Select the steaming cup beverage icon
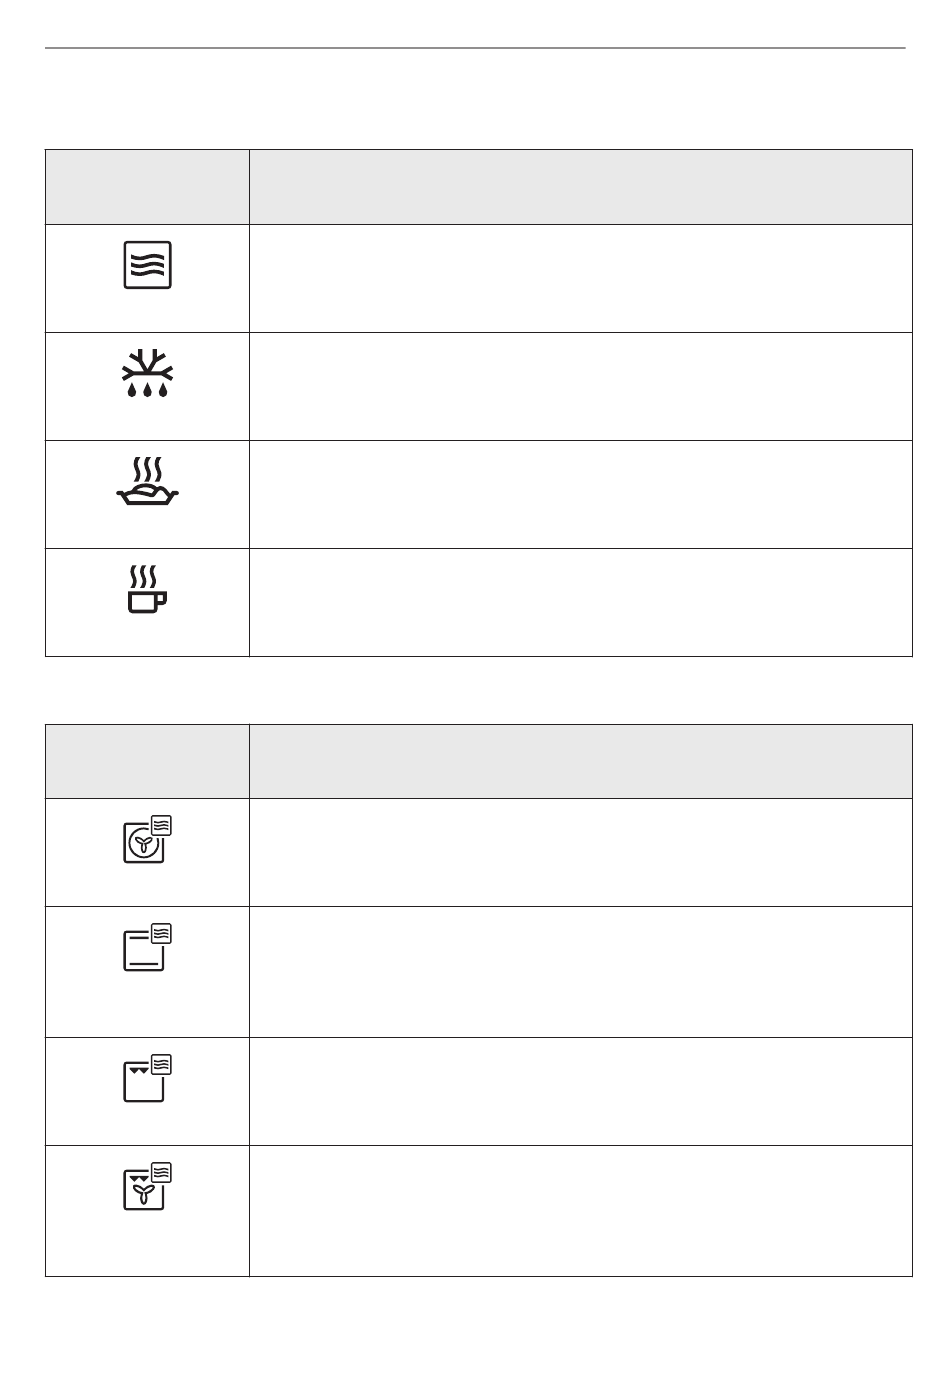 147,590
